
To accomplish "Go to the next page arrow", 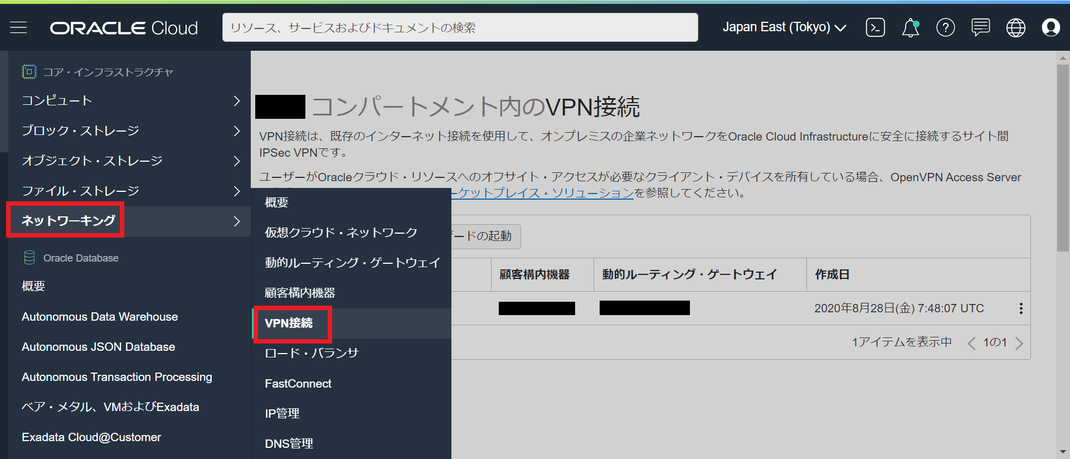I will coord(1020,343).
